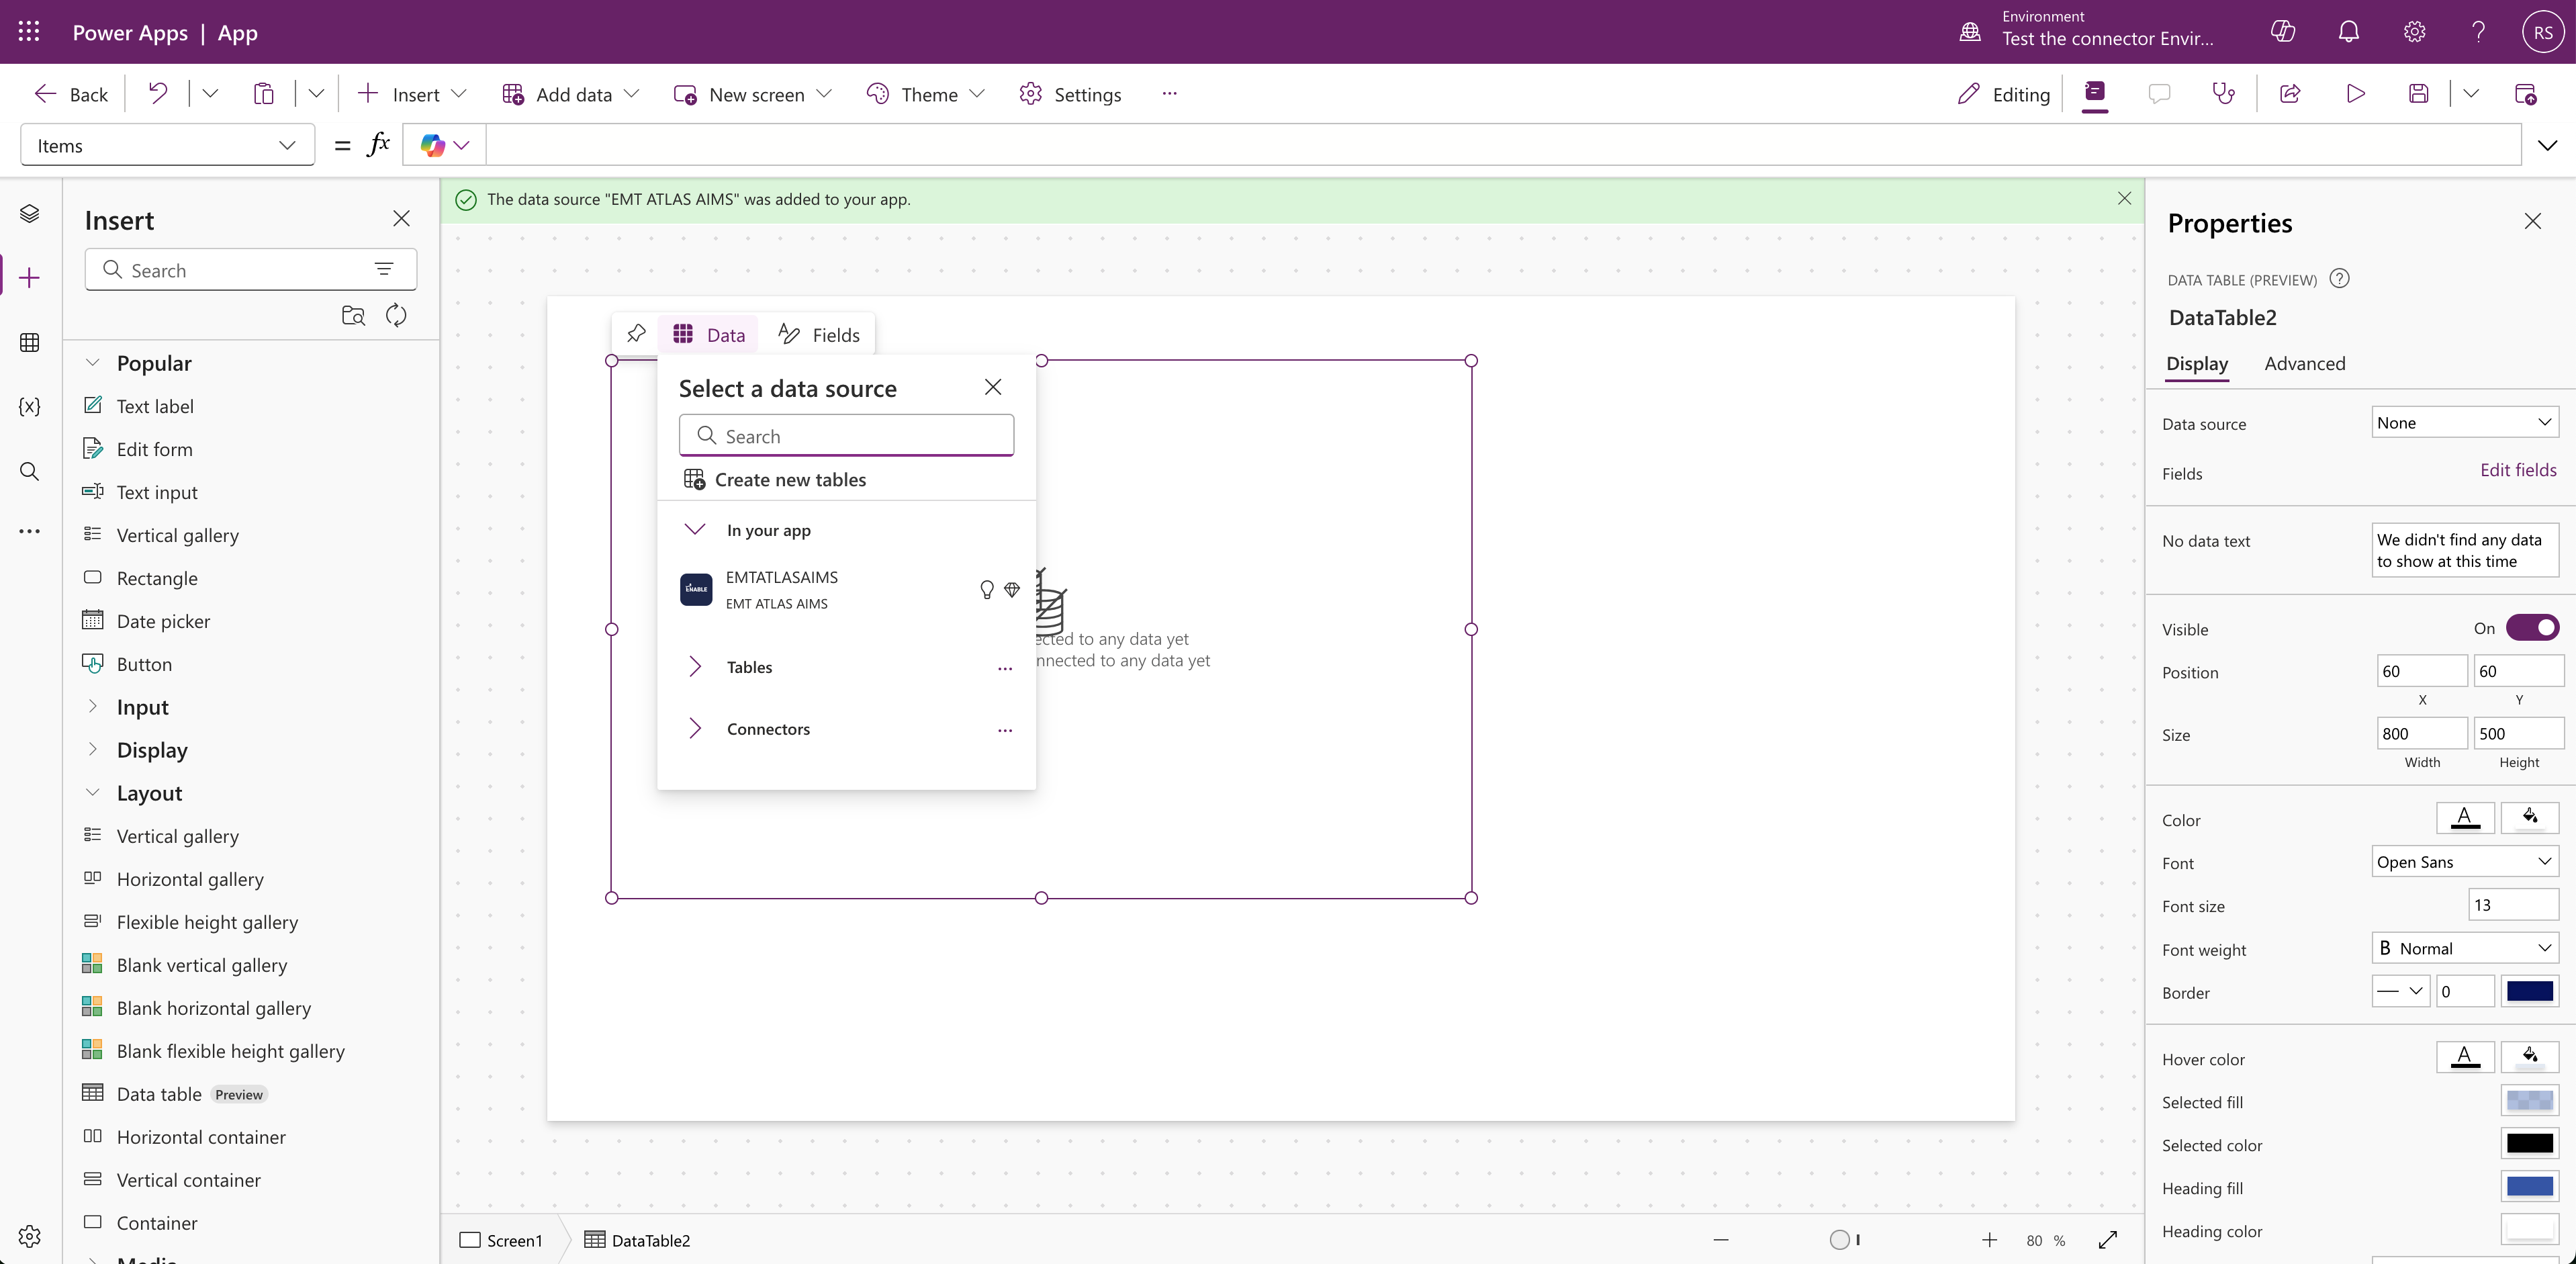Open the Items property dropdown

[167, 146]
